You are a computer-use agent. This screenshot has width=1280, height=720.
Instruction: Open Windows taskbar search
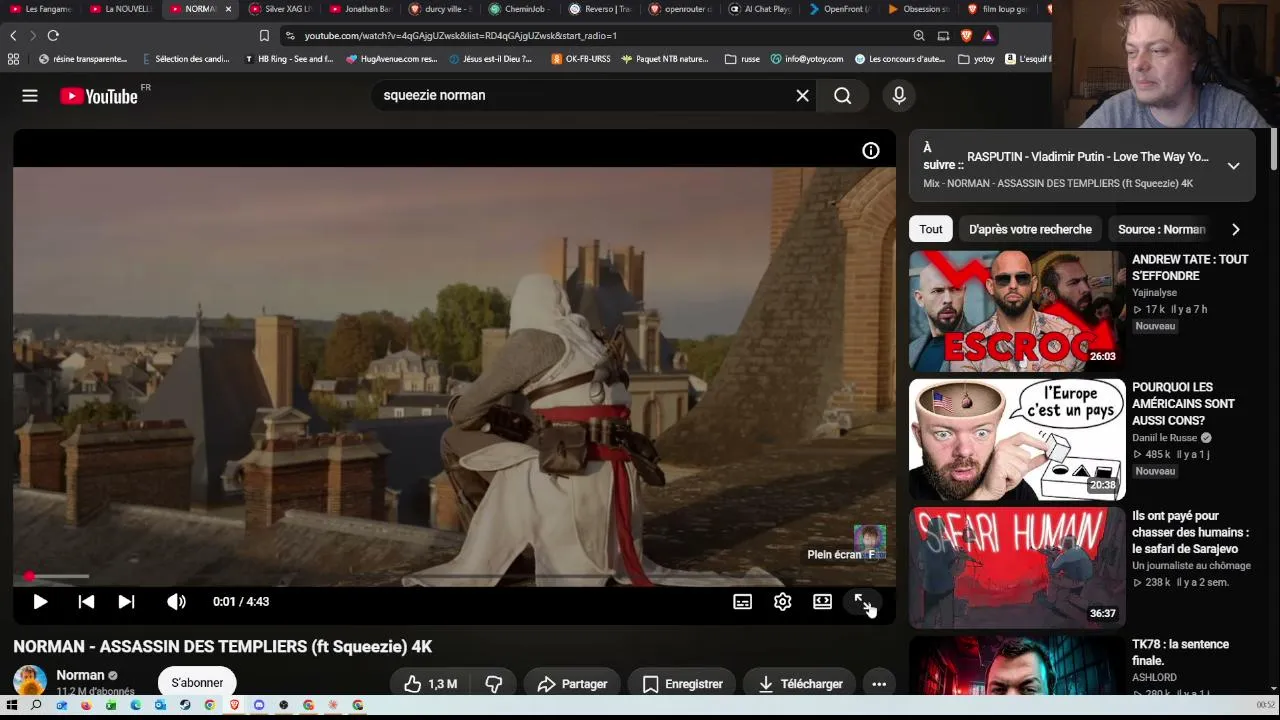(36, 705)
